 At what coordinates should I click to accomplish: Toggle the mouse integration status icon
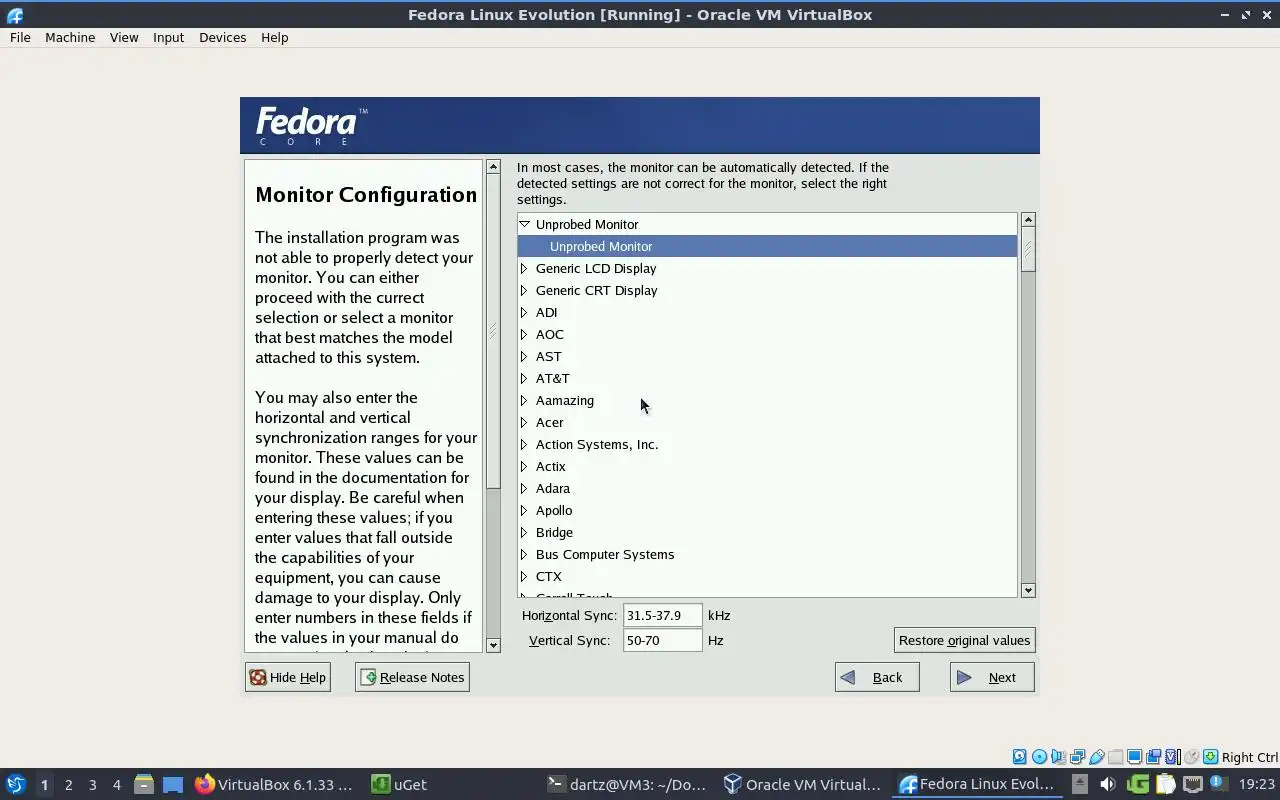tap(1191, 757)
